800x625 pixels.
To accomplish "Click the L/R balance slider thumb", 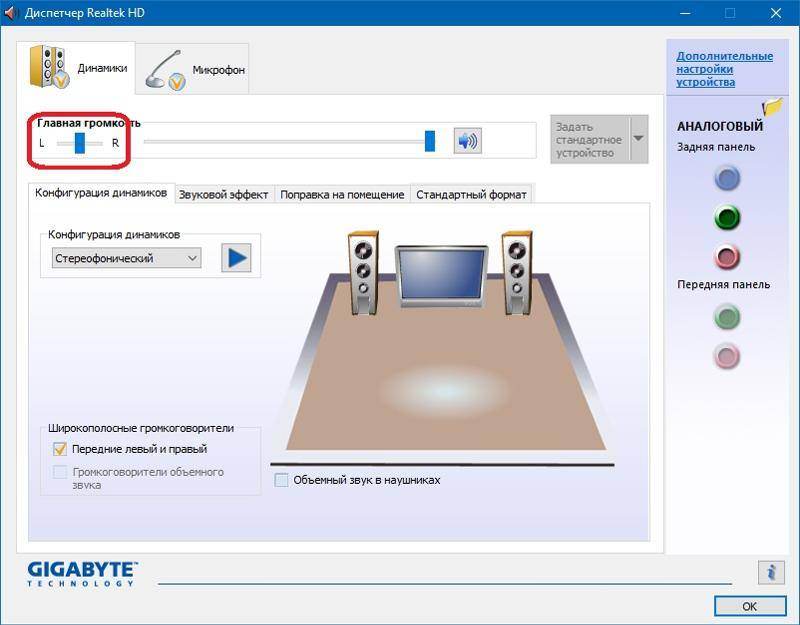I will tap(80, 143).
